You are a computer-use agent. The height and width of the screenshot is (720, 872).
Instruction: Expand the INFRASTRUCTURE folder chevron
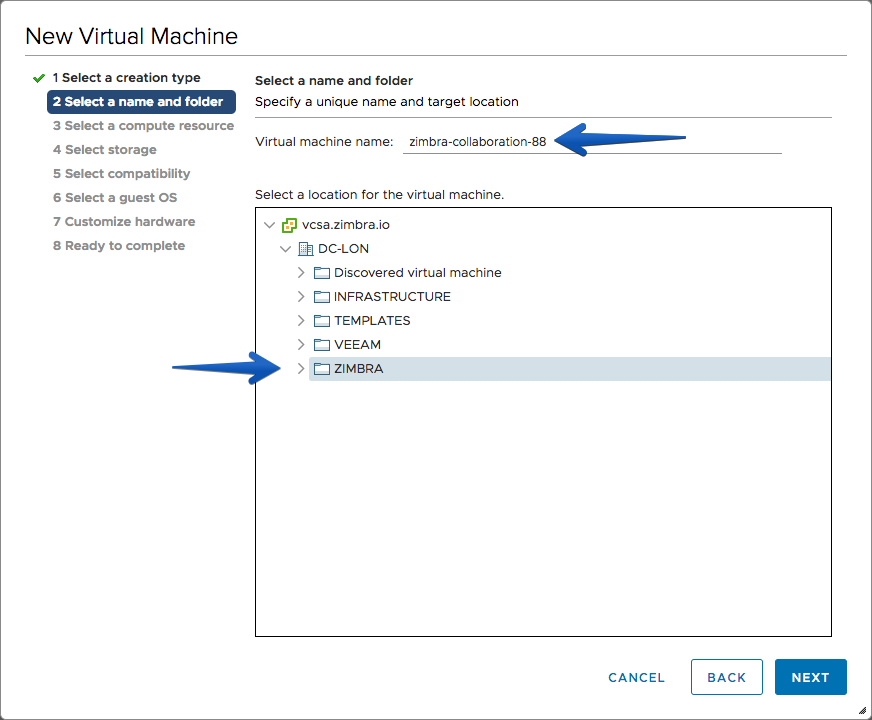tap(301, 297)
